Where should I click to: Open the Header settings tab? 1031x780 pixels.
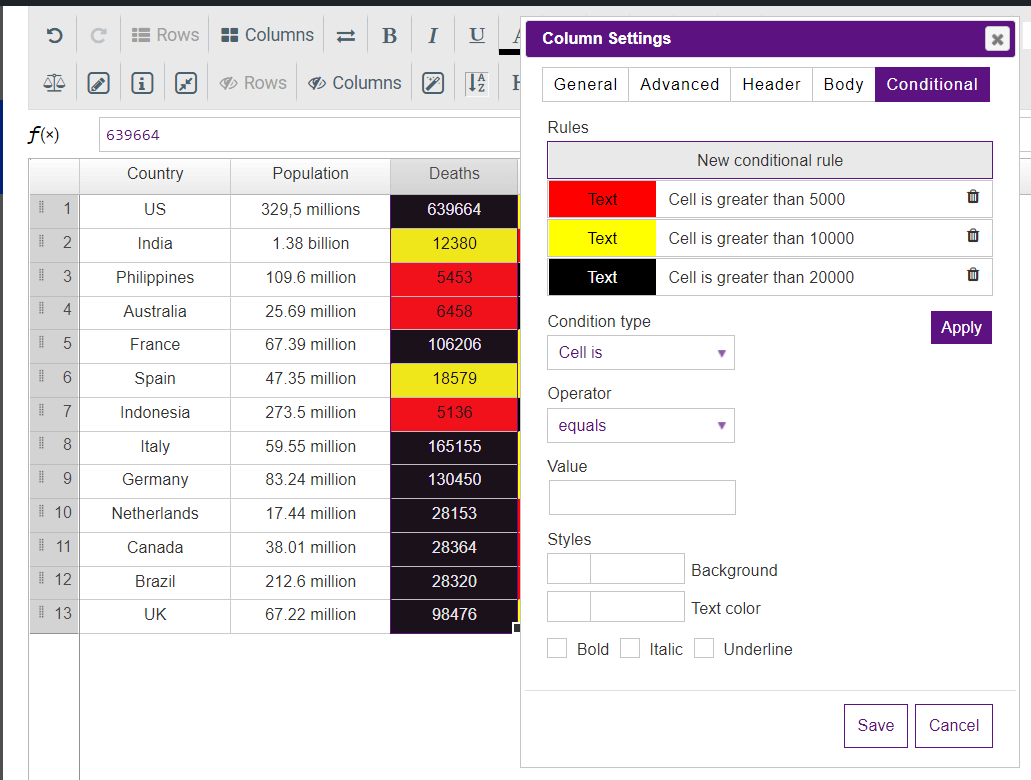pyautogui.click(x=771, y=84)
